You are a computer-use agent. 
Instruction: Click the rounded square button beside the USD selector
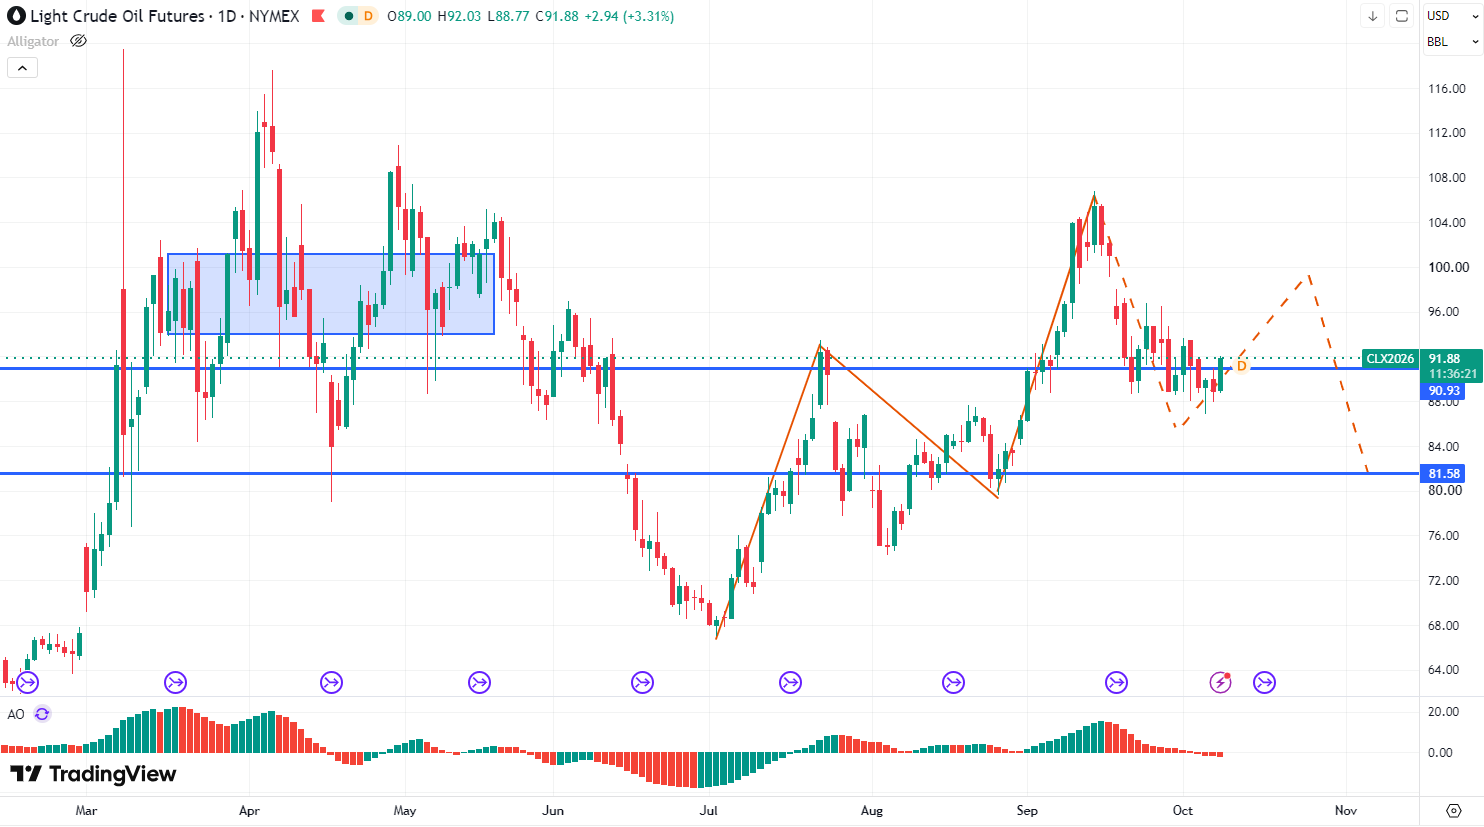pos(1402,16)
